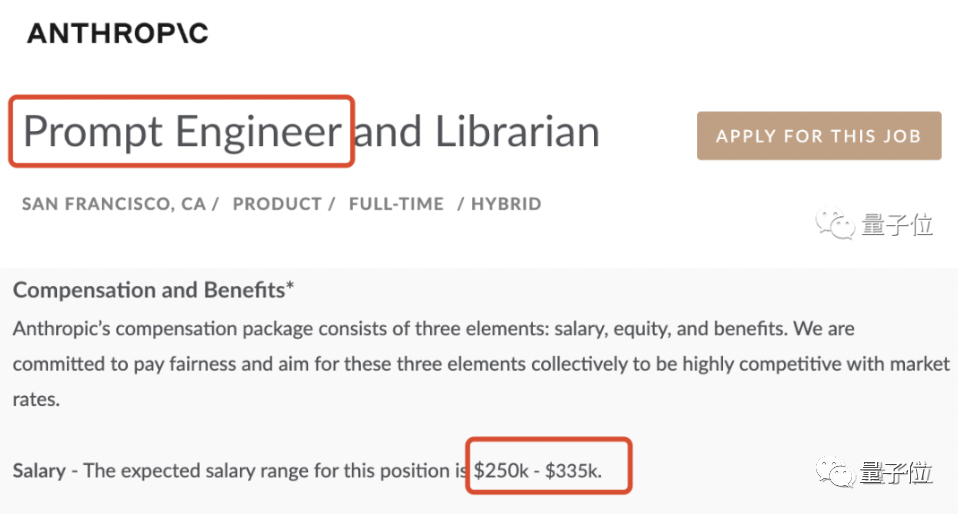The height and width of the screenshot is (514, 958).
Task: Select the San Francisco, CA location label
Action: 114,204
